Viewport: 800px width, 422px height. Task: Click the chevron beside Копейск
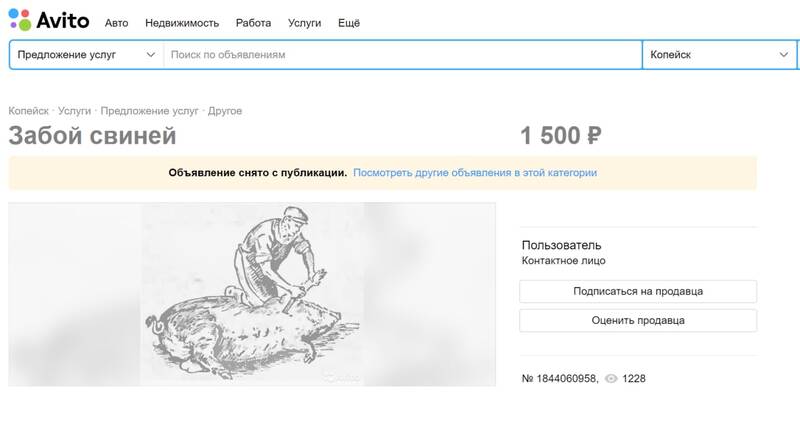[x=784, y=55]
